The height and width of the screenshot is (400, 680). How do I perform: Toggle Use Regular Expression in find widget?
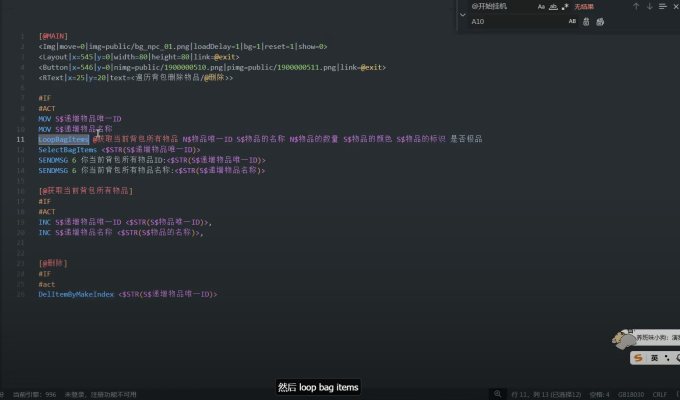pyautogui.click(x=565, y=6)
